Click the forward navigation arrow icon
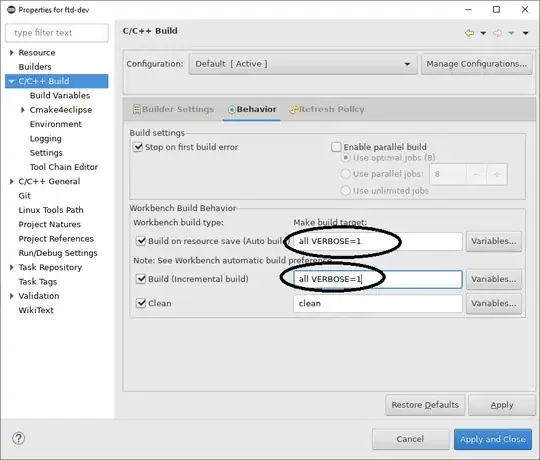The width and height of the screenshot is (540, 460). point(497,33)
